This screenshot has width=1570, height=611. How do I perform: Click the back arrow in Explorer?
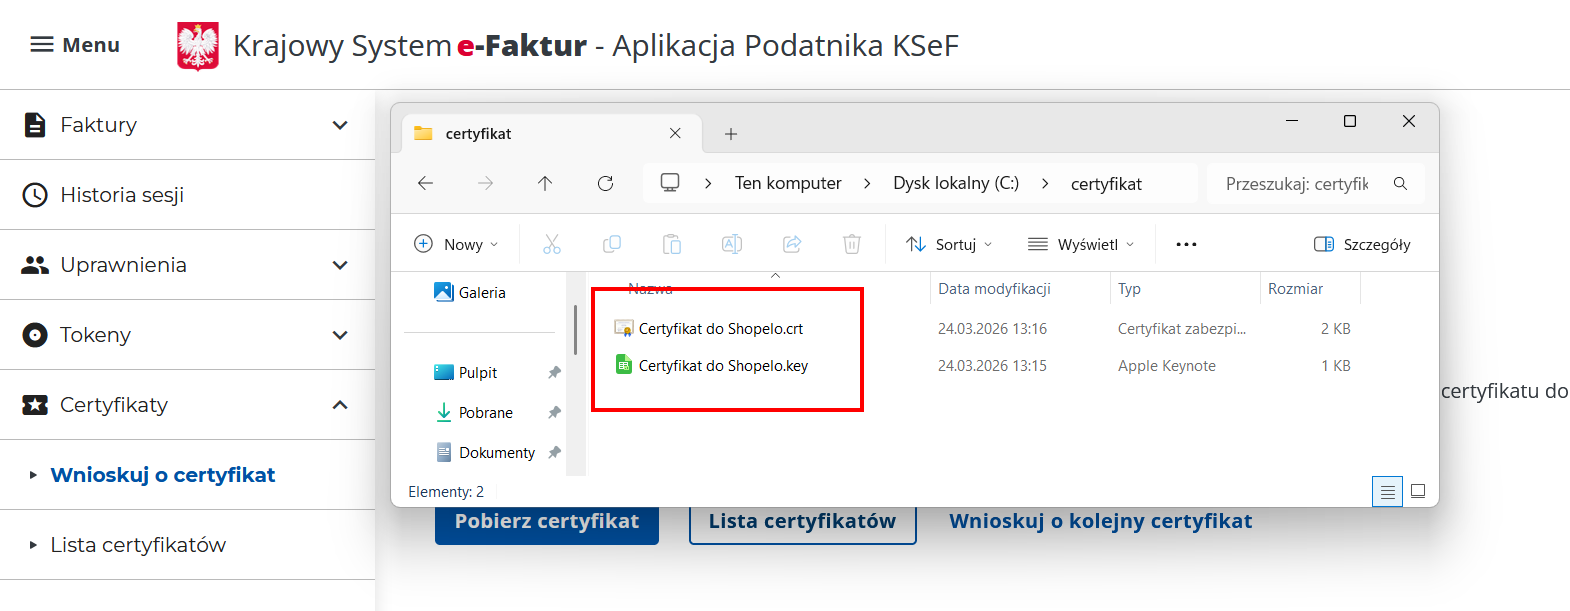click(425, 183)
